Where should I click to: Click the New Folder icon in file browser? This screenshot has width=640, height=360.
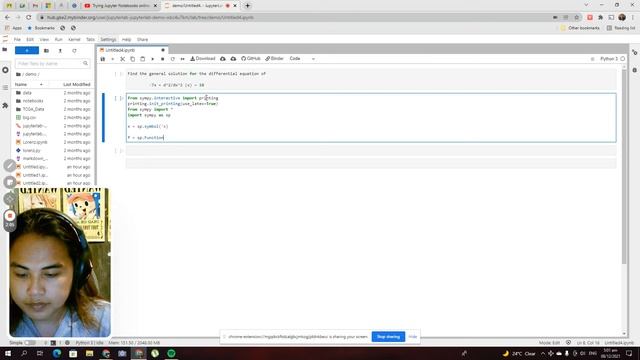tap(47, 51)
